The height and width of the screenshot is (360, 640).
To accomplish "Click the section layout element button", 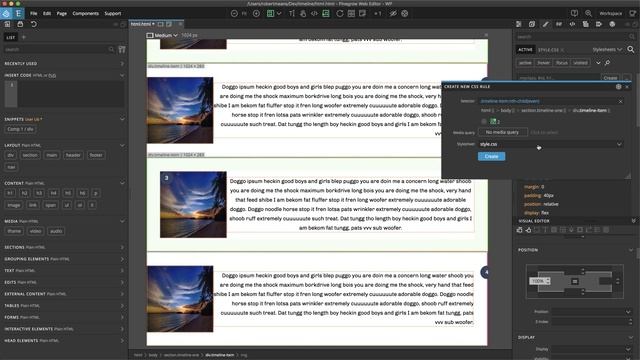I will click(30, 155).
